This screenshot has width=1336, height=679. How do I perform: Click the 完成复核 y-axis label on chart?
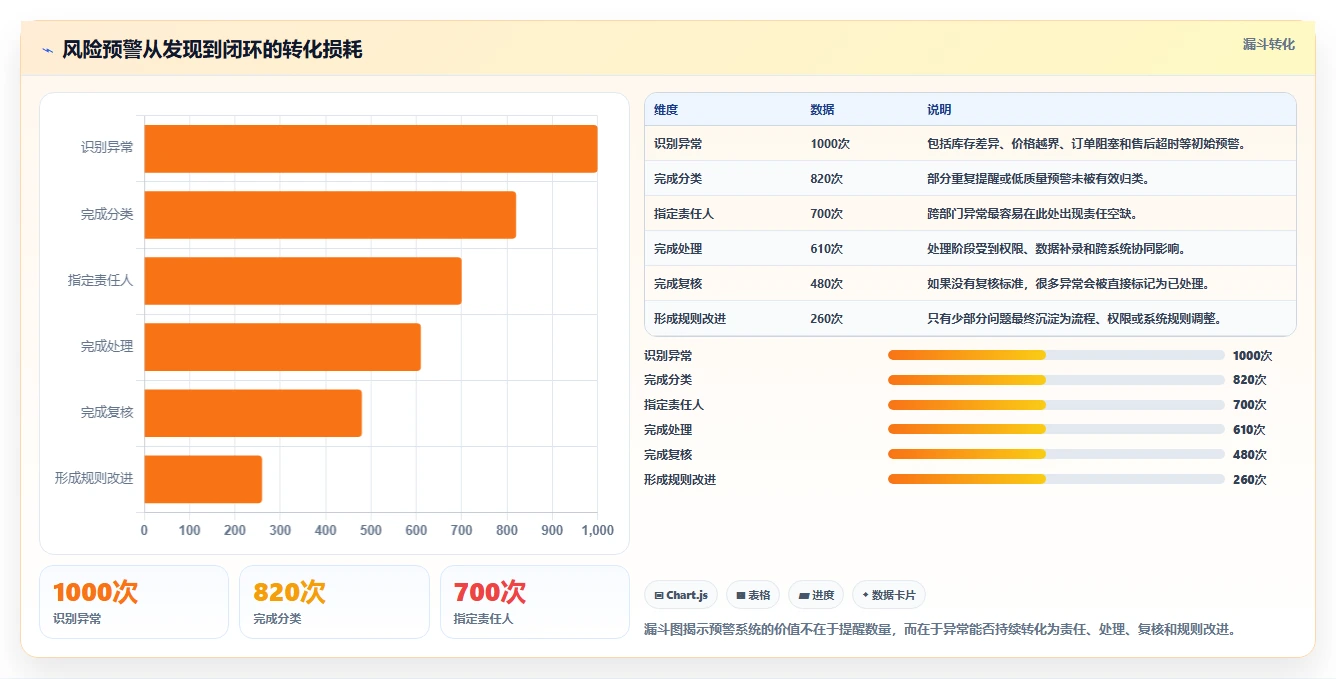(107, 412)
